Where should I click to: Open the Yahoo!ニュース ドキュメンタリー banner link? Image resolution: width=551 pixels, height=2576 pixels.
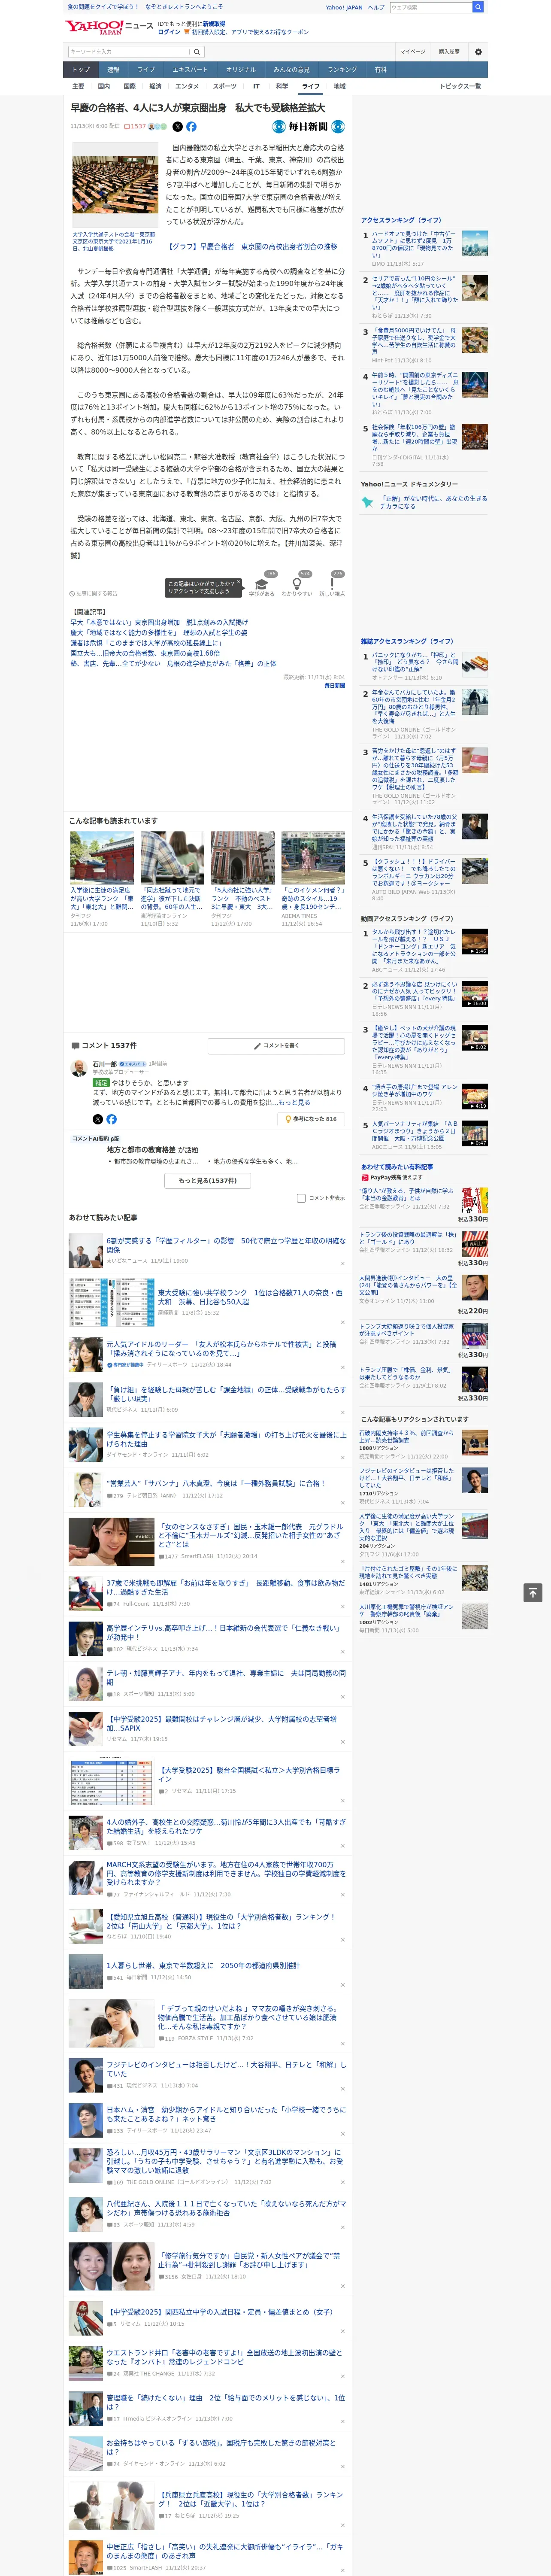(x=424, y=501)
